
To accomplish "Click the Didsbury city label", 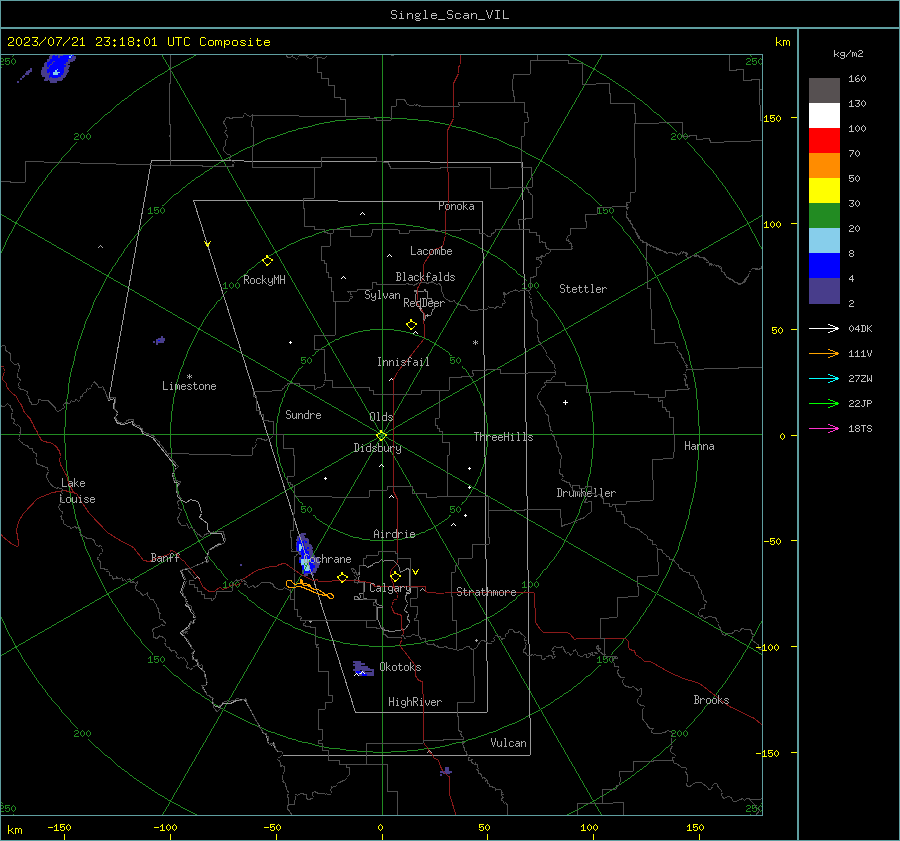I will click(x=377, y=448).
